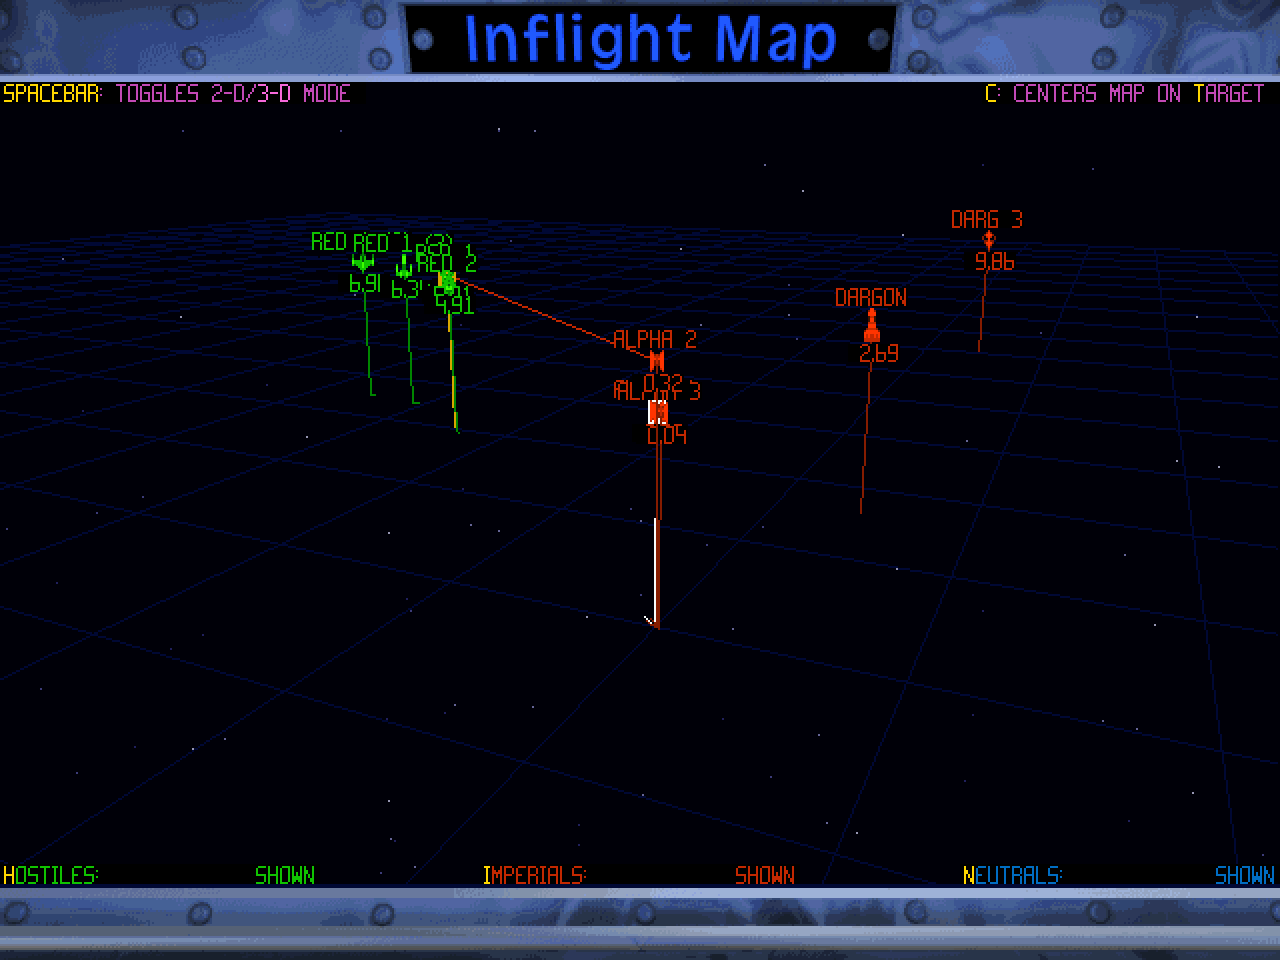Click the leftmost green RED fighter icon
Image resolution: width=1280 pixels, height=960 pixels.
point(362,263)
